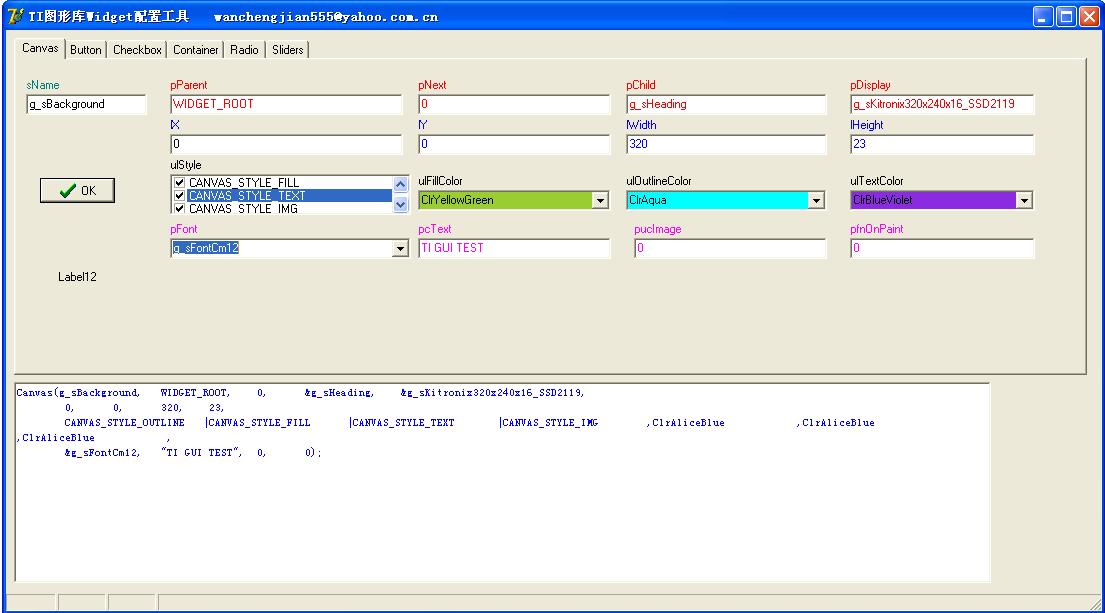Click the lWidth field showing 320
Viewport: 1105px width, 613px height.
(726, 144)
